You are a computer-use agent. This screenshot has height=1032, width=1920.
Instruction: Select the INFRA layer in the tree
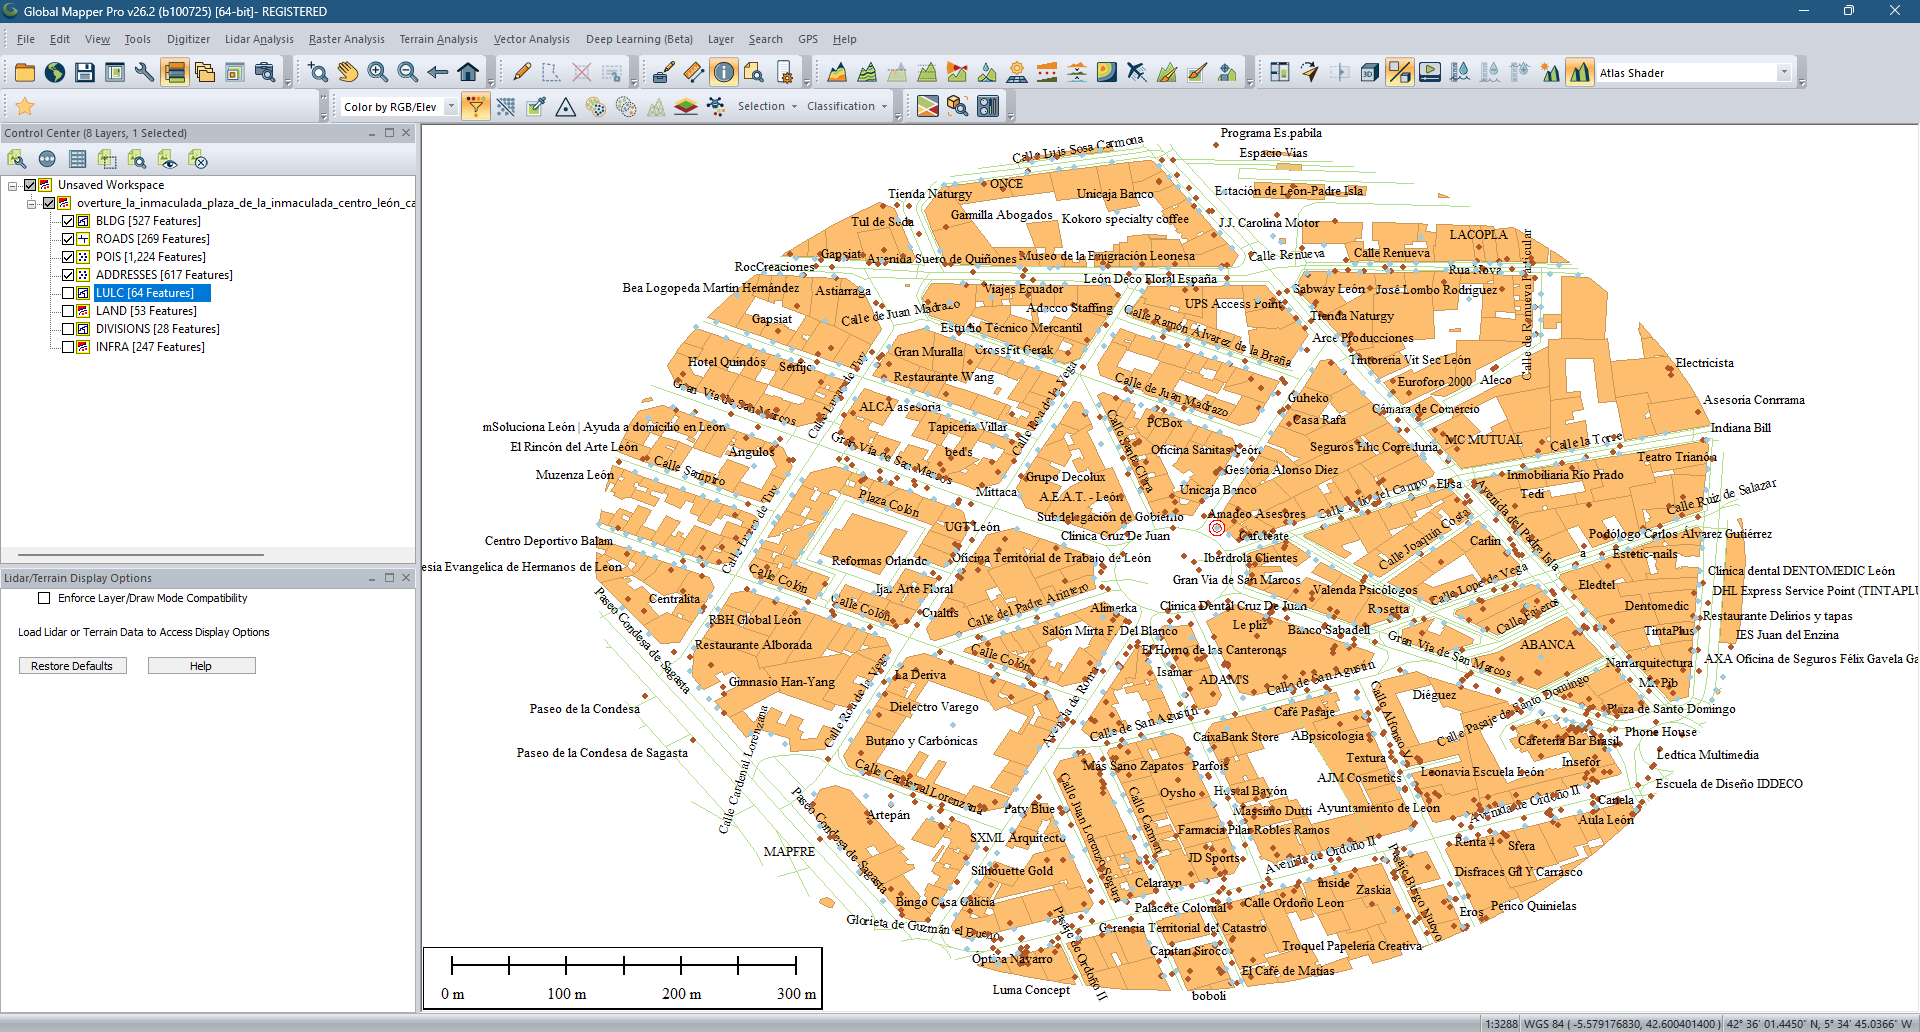pos(150,347)
